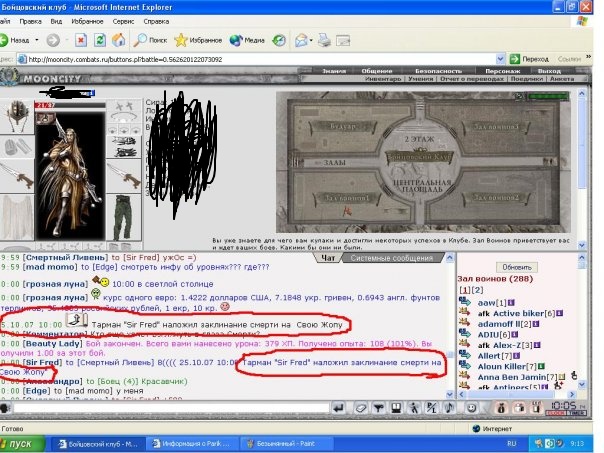Go back with the Назад button
The width and height of the screenshot is (604, 453).
[15, 40]
